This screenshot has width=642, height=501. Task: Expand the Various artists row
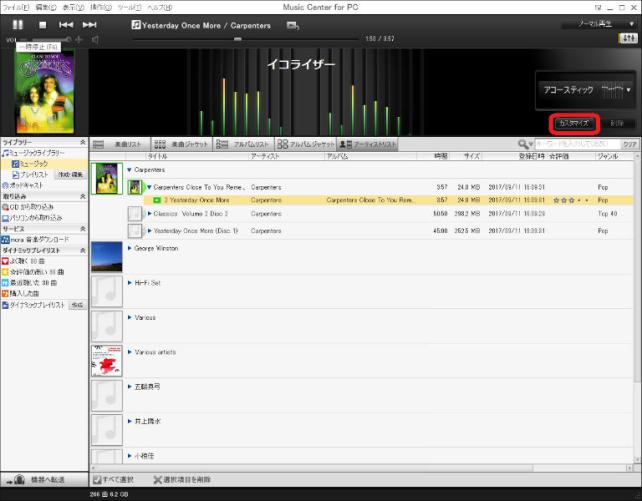click(x=129, y=352)
